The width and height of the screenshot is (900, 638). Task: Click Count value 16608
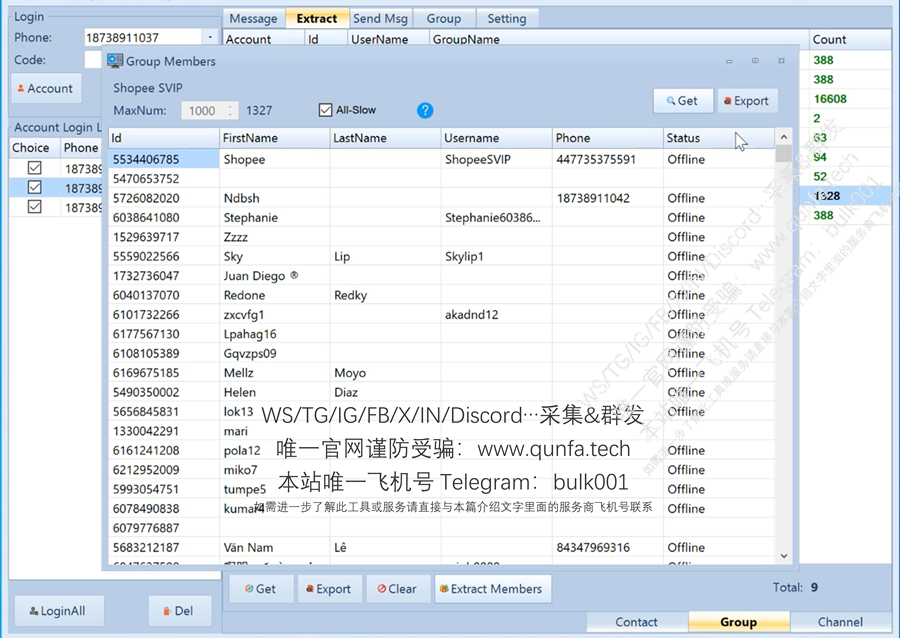coord(830,99)
